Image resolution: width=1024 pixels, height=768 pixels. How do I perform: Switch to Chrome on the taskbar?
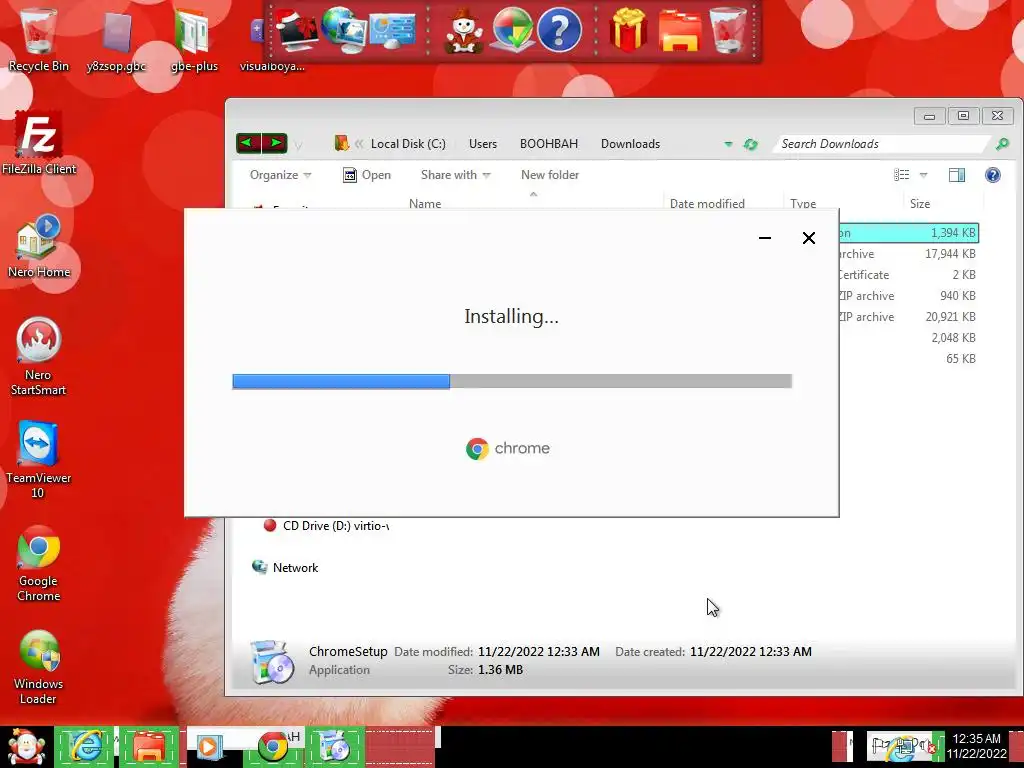pos(273,747)
